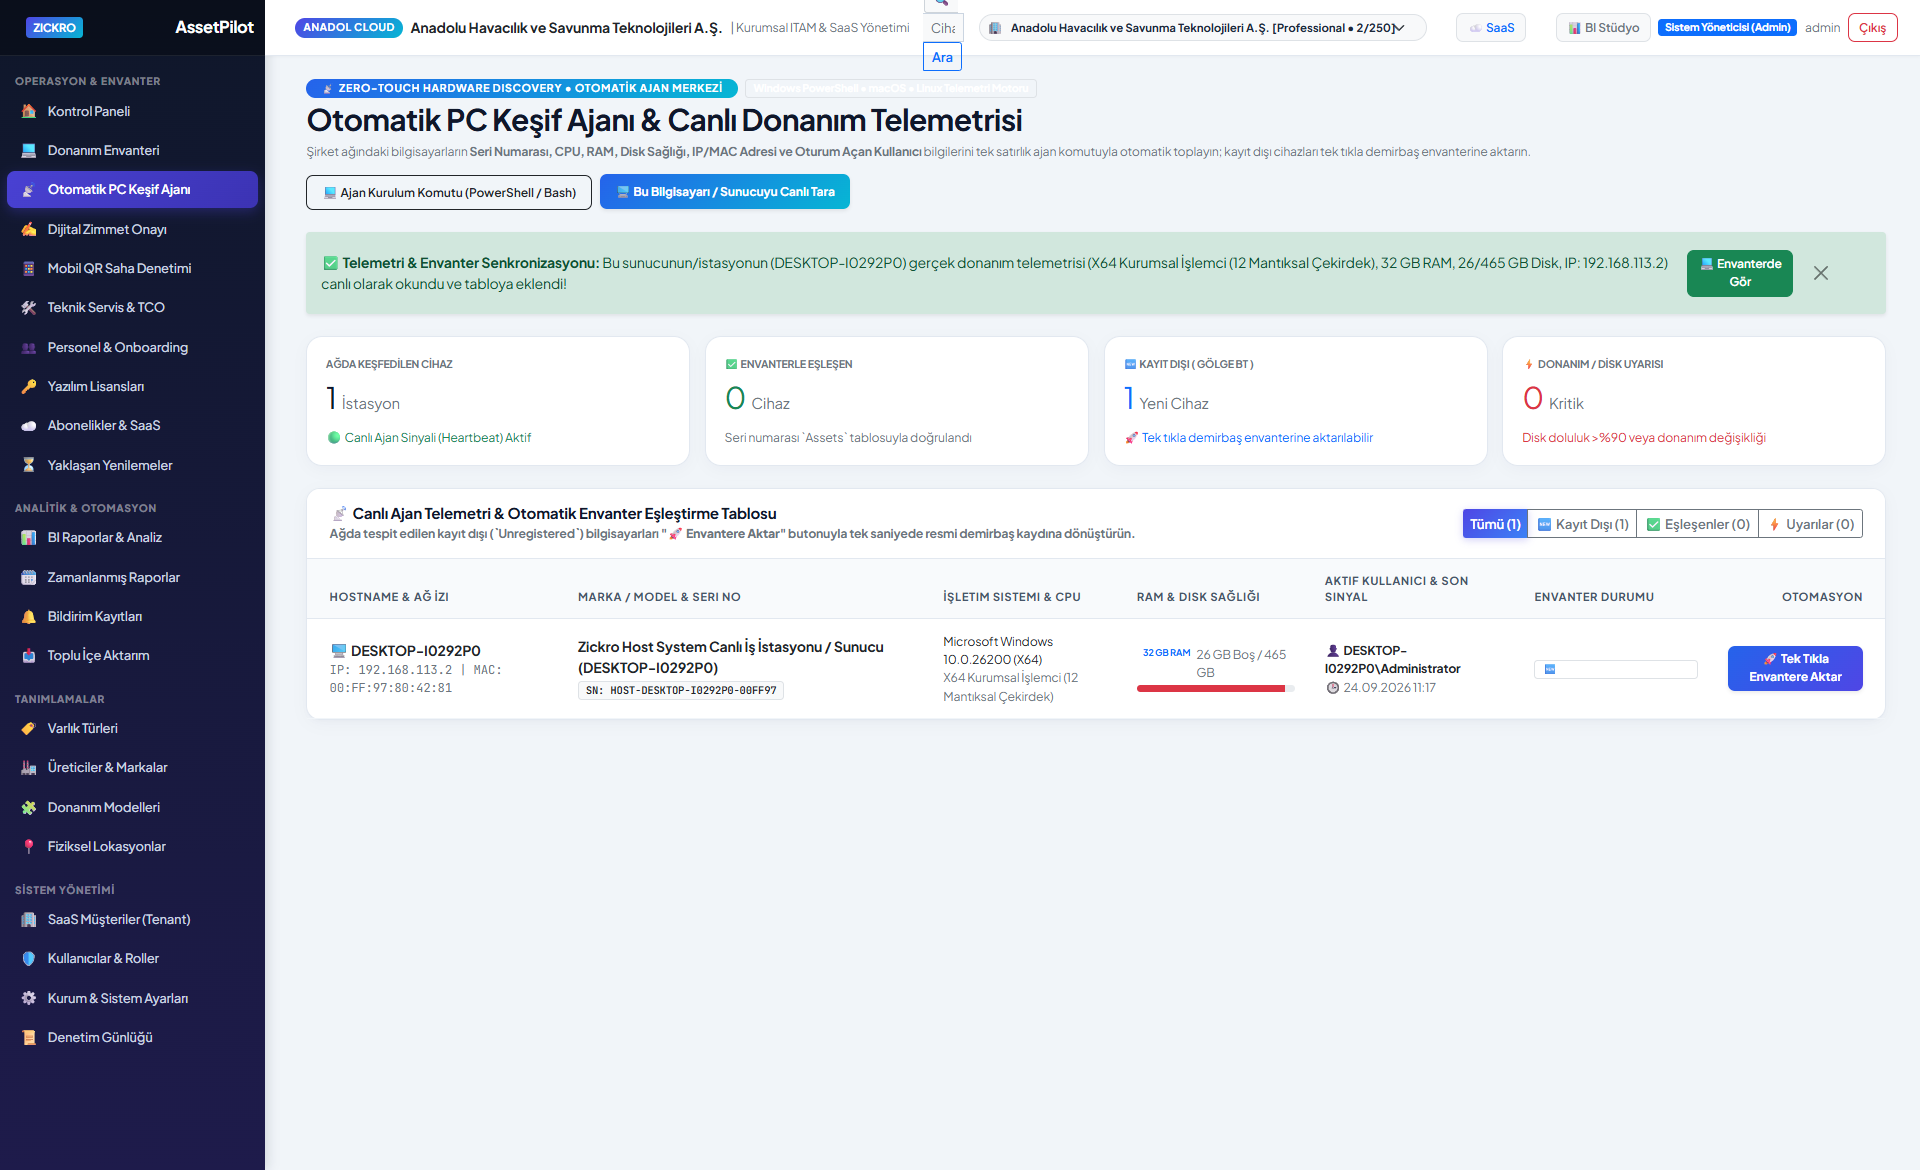Dismiss the green telemetry sync notification
Screen dimensions: 1920x1170
click(x=1821, y=273)
